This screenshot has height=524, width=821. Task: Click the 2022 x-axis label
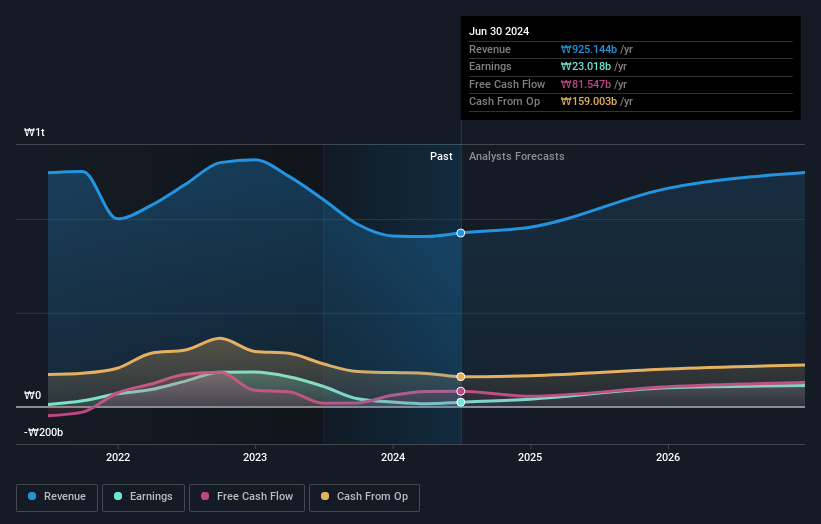[x=118, y=457]
